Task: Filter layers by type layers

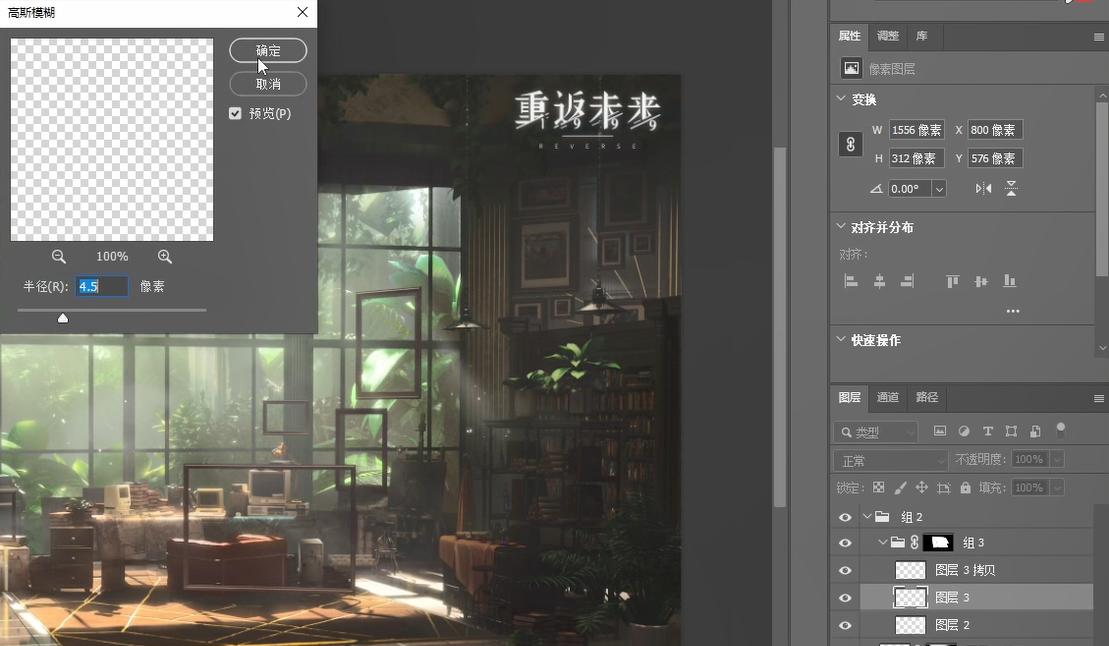Action: pyautogui.click(x=988, y=431)
